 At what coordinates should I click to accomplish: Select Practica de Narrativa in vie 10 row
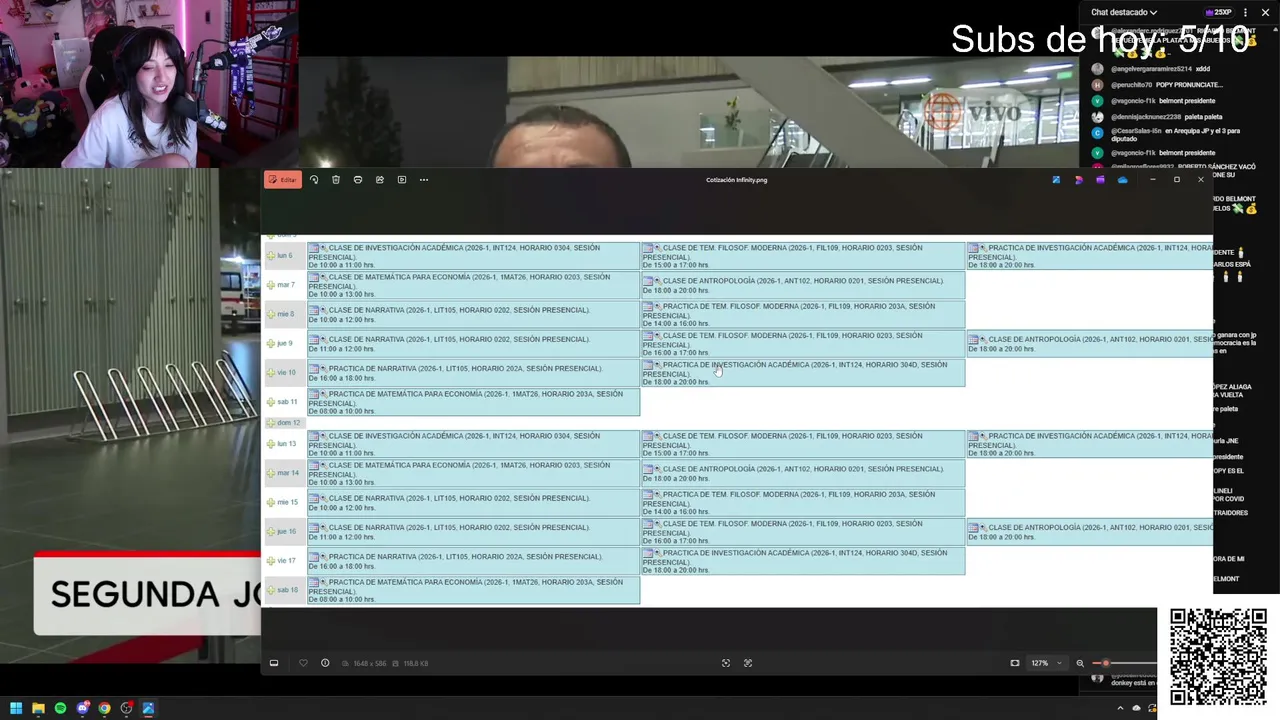click(x=473, y=372)
